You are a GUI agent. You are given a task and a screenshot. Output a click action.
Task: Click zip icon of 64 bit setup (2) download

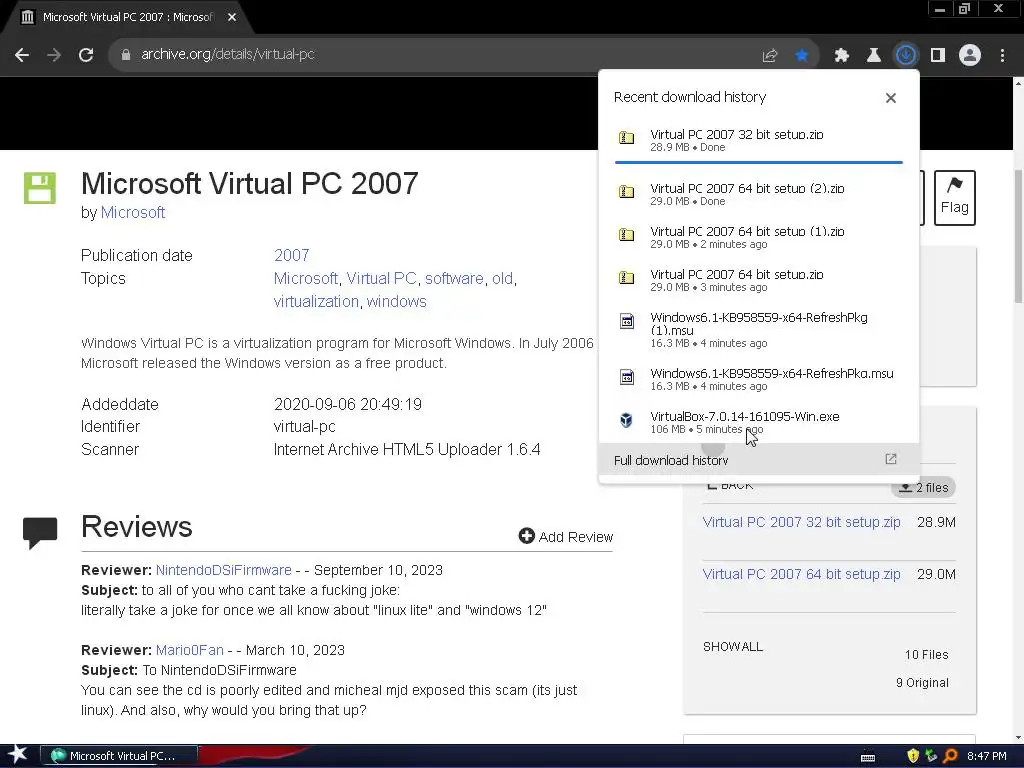point(626,192)
